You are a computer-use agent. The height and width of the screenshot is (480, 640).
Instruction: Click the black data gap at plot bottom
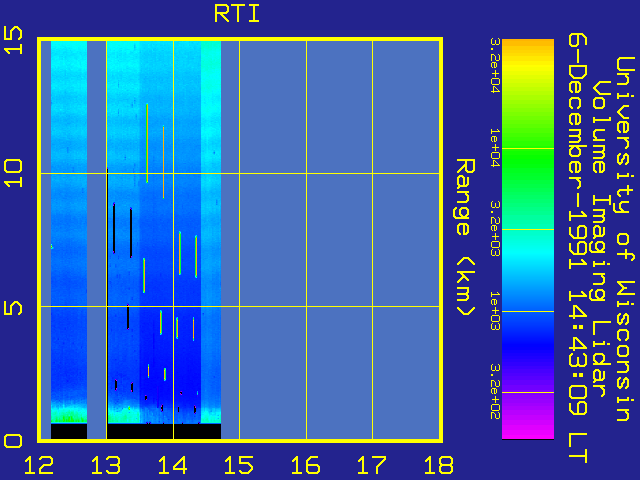[164, 431]
